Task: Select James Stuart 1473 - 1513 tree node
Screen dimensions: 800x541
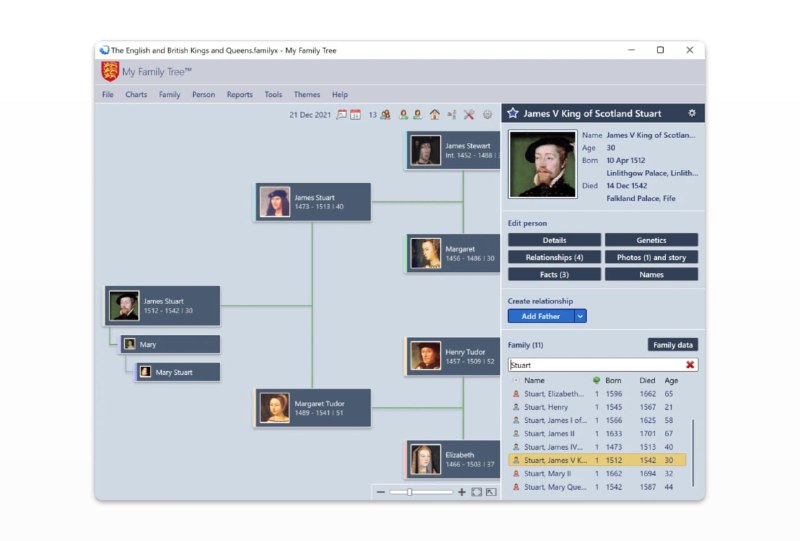Action: pos(313,202)
